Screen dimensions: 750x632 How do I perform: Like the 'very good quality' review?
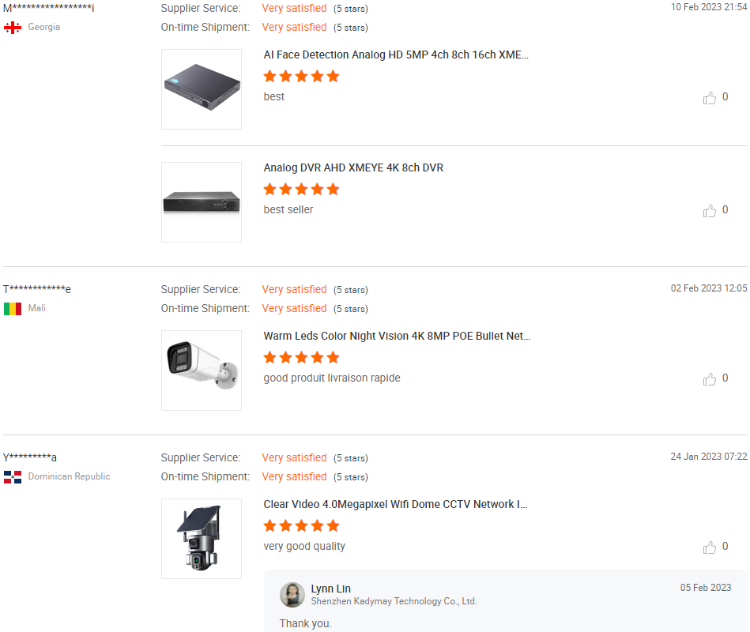710,547
